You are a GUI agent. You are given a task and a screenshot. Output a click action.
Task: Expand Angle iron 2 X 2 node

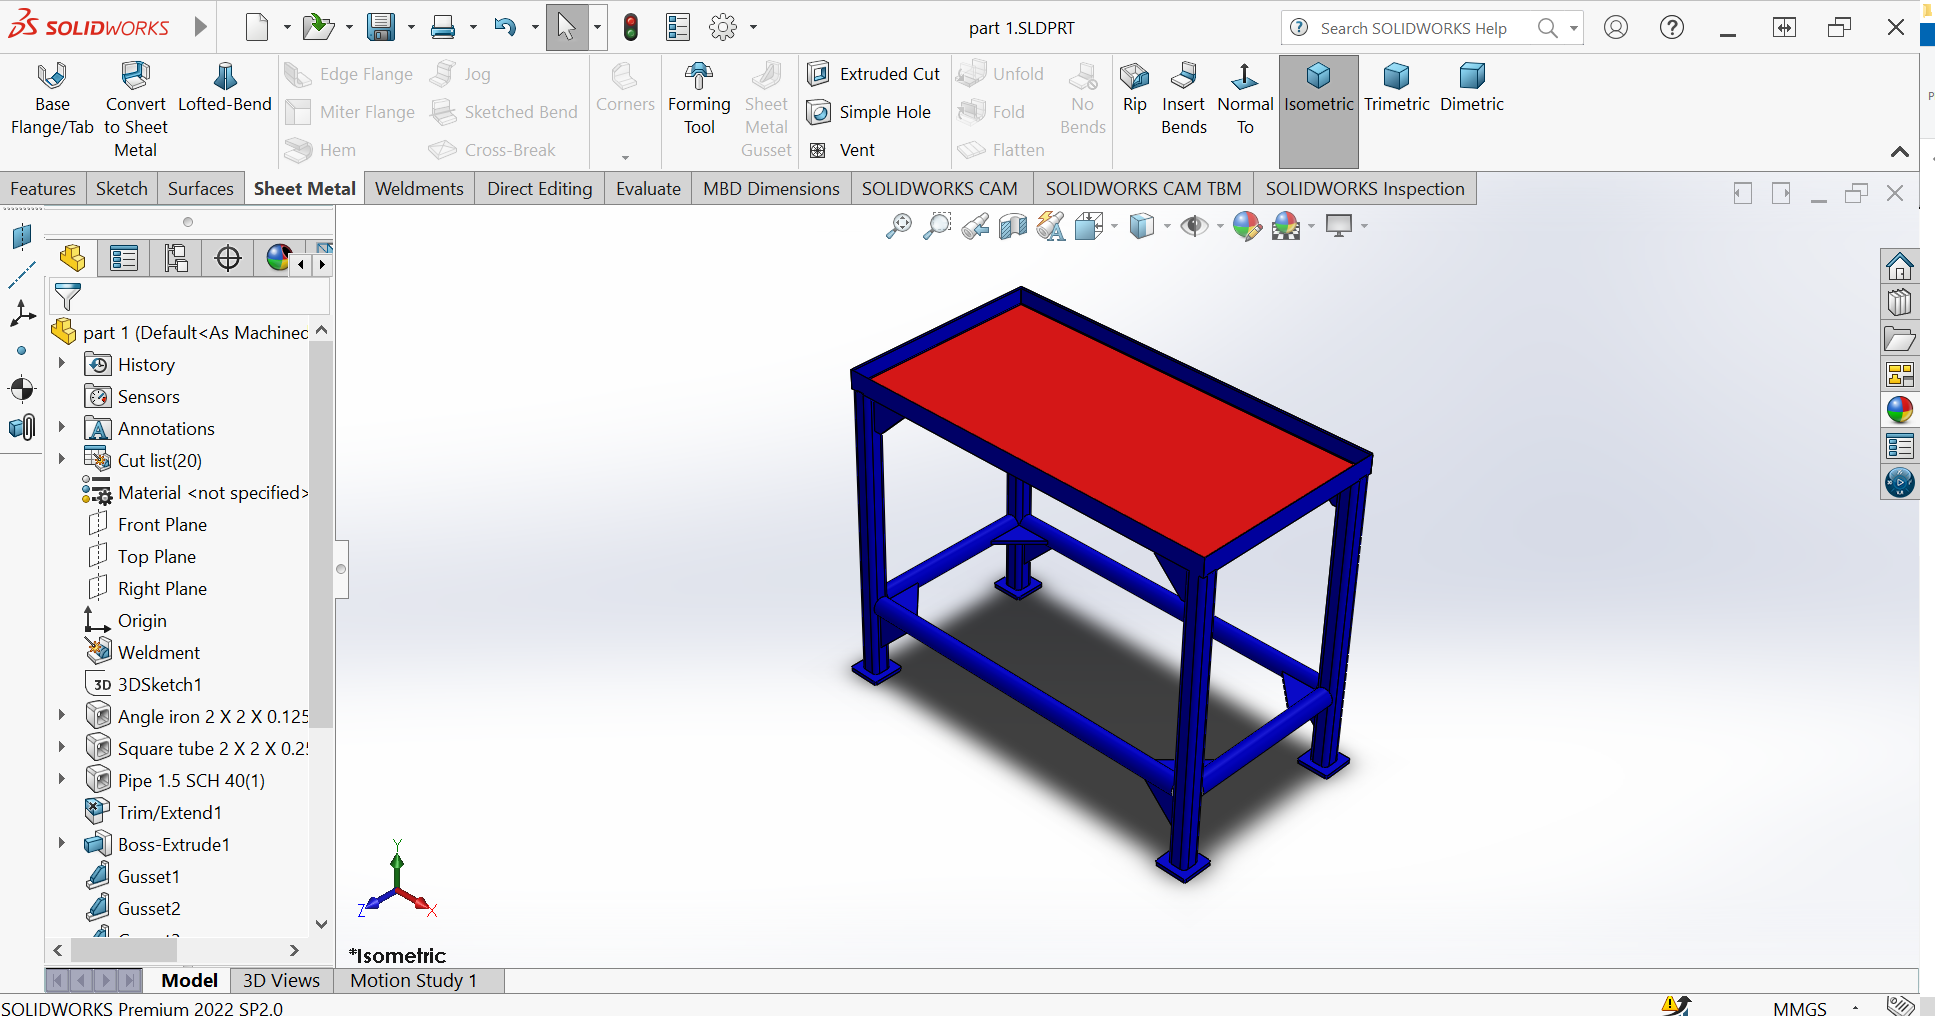62,715
